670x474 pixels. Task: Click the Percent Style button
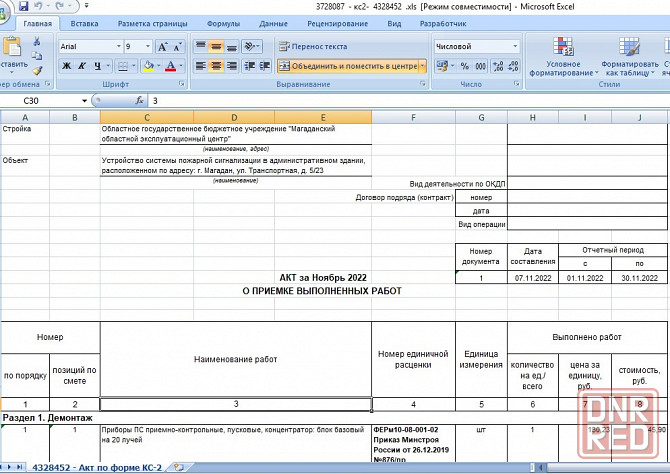click(464, 66)
